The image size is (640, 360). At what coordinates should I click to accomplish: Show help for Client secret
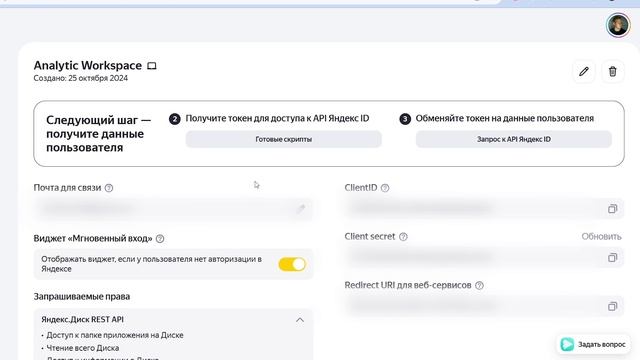tap(403, 237)
